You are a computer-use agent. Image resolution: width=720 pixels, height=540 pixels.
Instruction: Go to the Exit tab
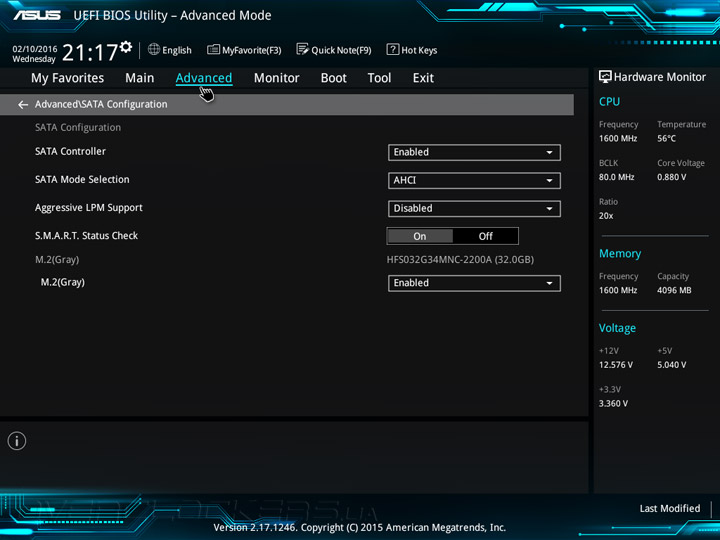click(x=423, y=78)
